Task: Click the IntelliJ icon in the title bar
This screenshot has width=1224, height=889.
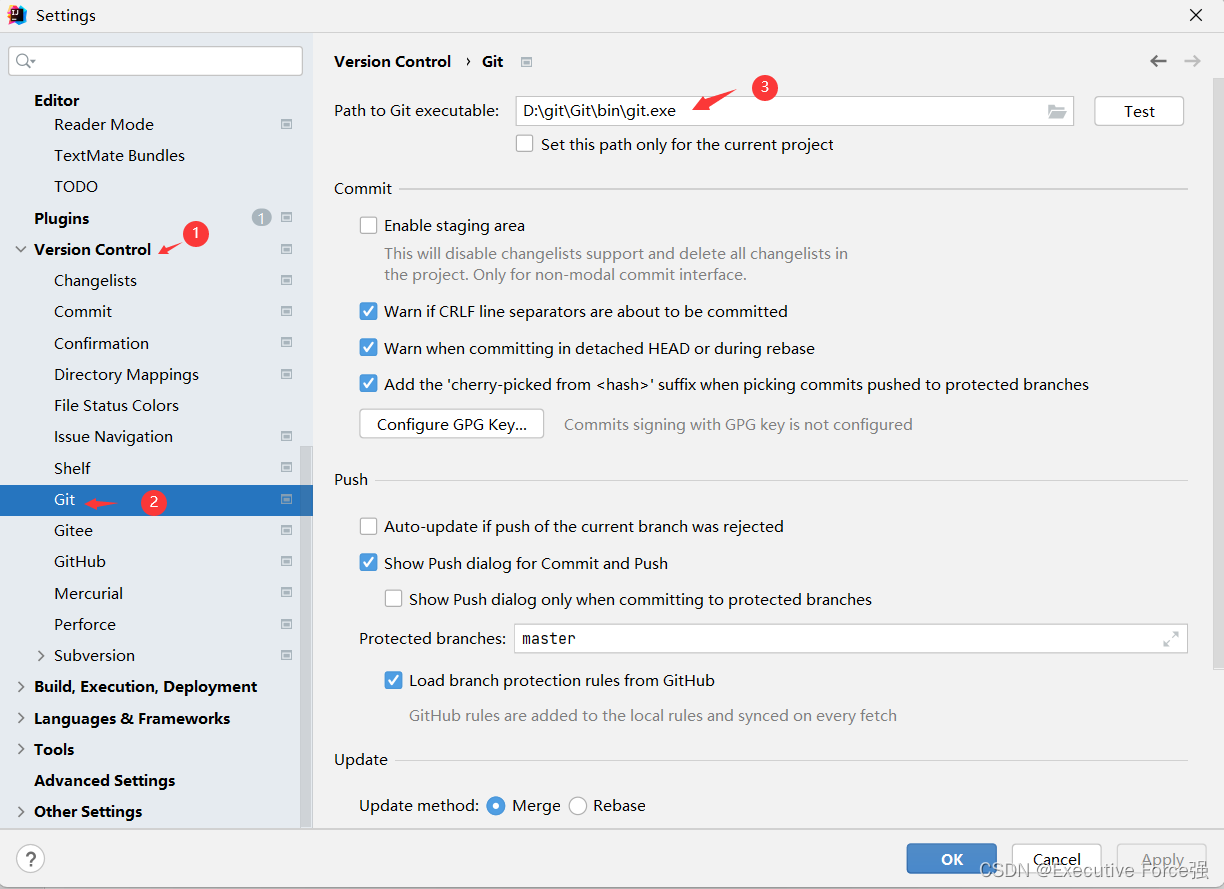Action: 17,15
